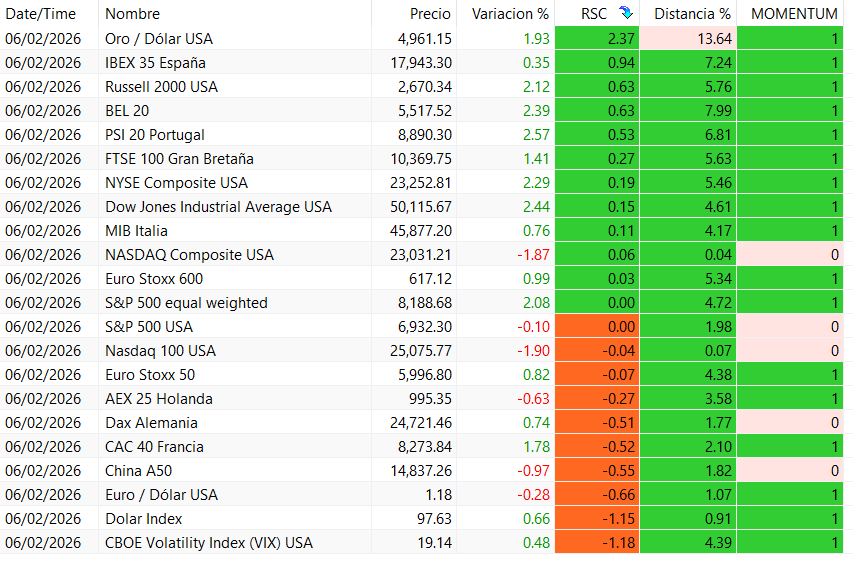Click the MIB Italia name cell
The height and width of the screenshot is (561, 853).
pyautogui.click(x=136, y=230)
